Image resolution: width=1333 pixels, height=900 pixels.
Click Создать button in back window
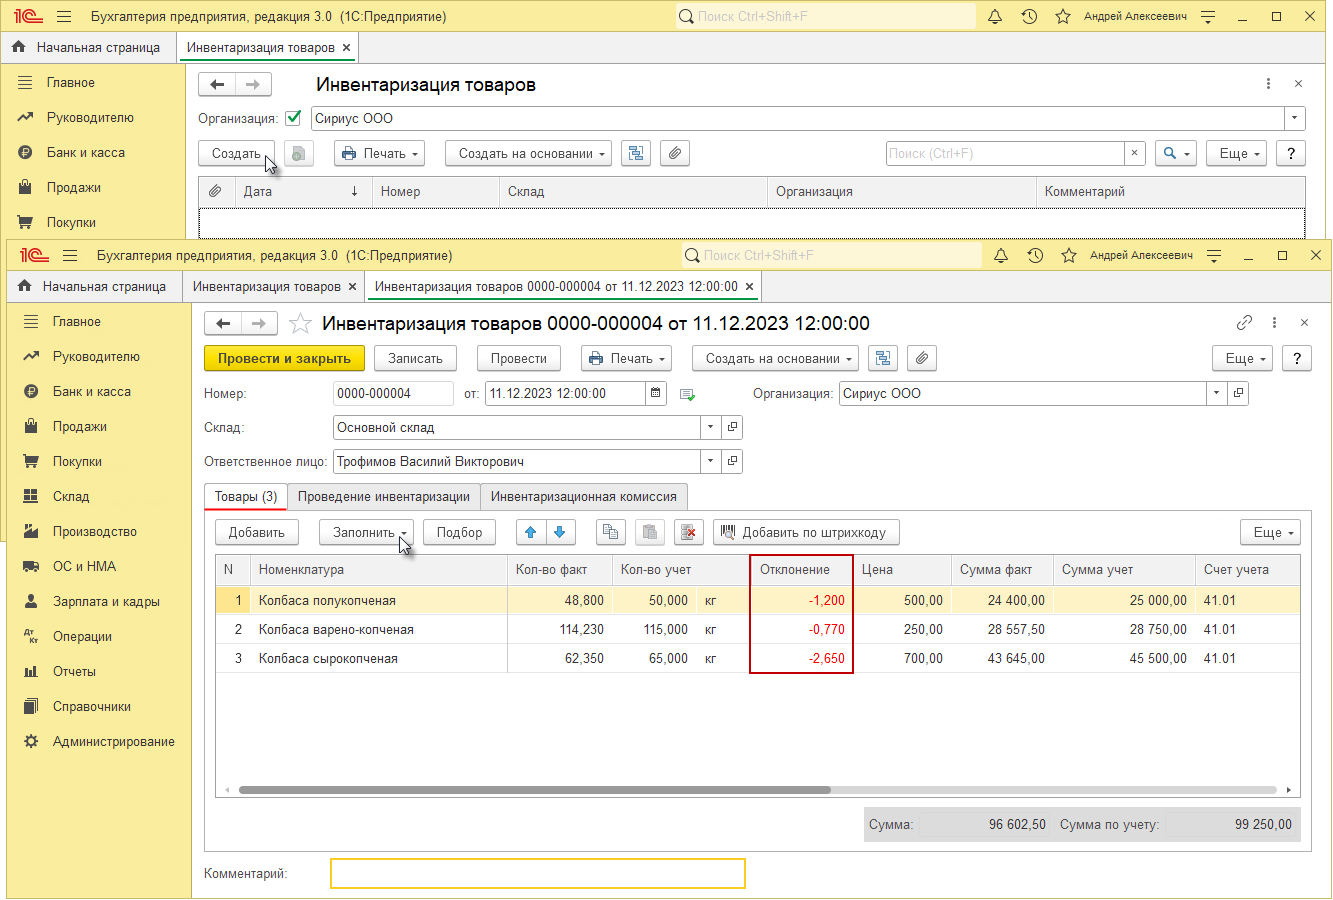(236, 153)
